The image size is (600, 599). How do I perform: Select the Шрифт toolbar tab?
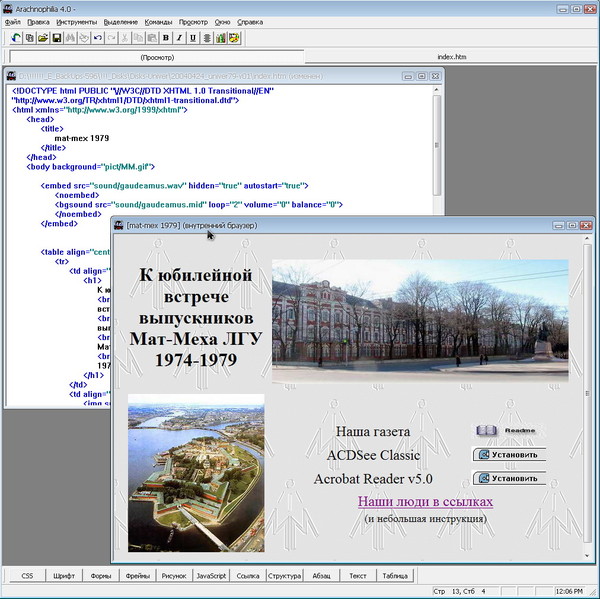pos(64,575)
